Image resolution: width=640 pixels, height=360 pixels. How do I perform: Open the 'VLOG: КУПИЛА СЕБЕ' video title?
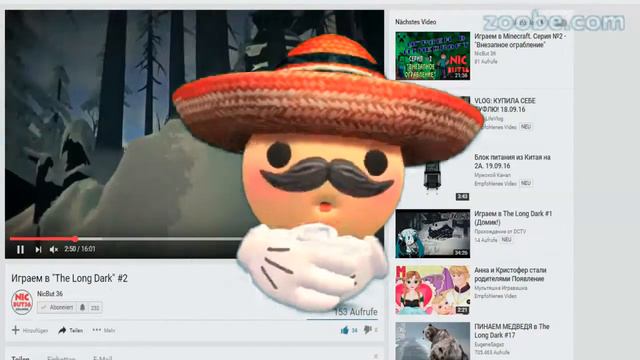pyautogui.click(x=505, y=105)
